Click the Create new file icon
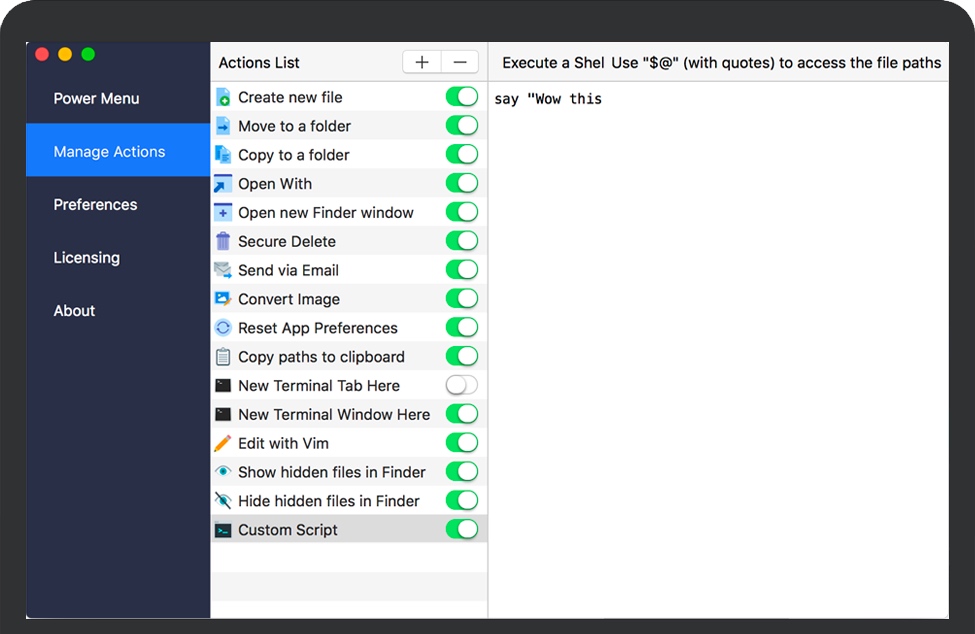Image resolution: width=975 pixels, height=634 pixels. [x=224, y=97]
